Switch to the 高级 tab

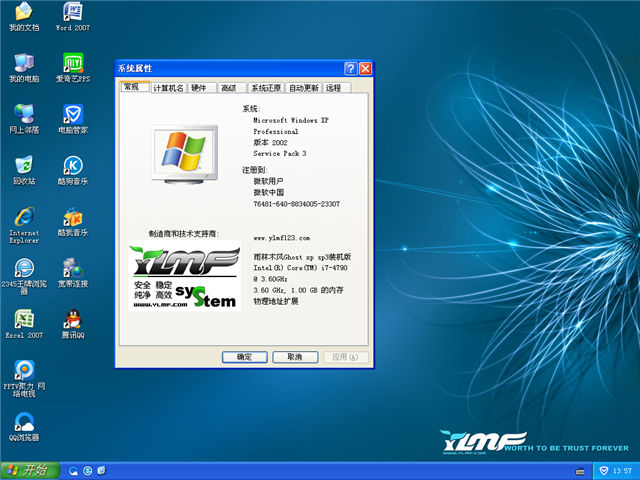pos(231,88)
